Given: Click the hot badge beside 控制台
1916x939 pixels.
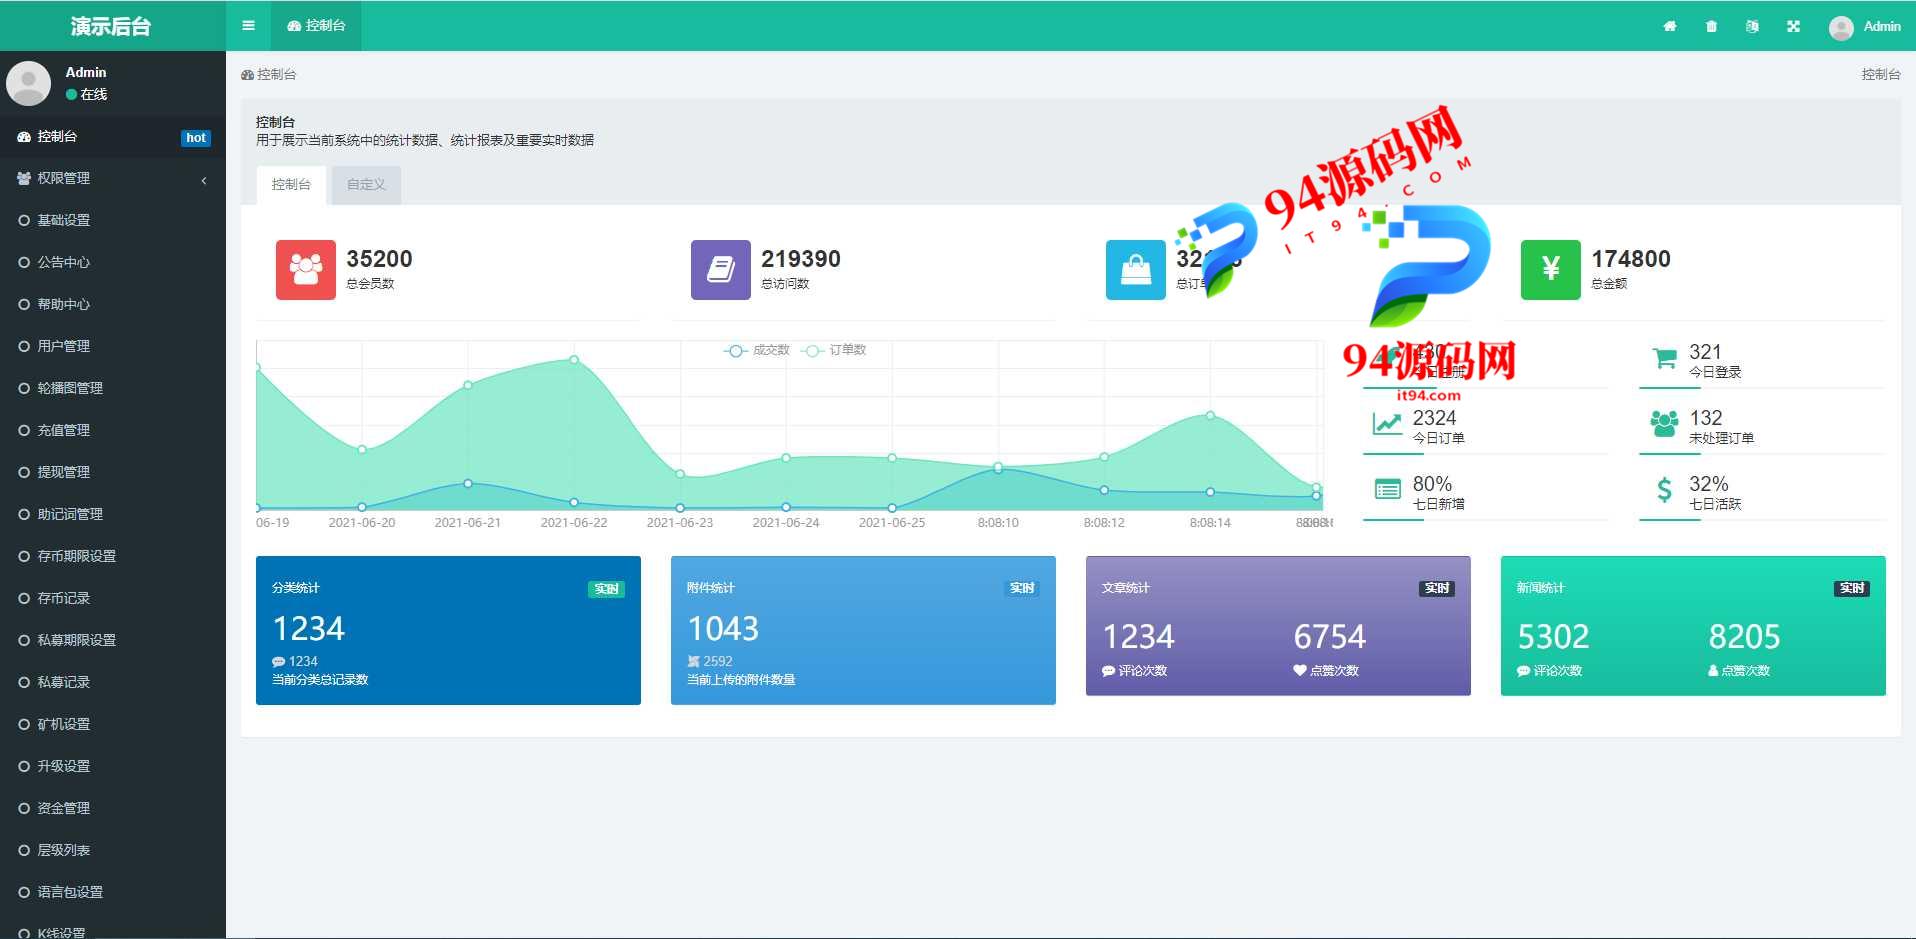Looking at the screenshot, I should tap(196, 138).
